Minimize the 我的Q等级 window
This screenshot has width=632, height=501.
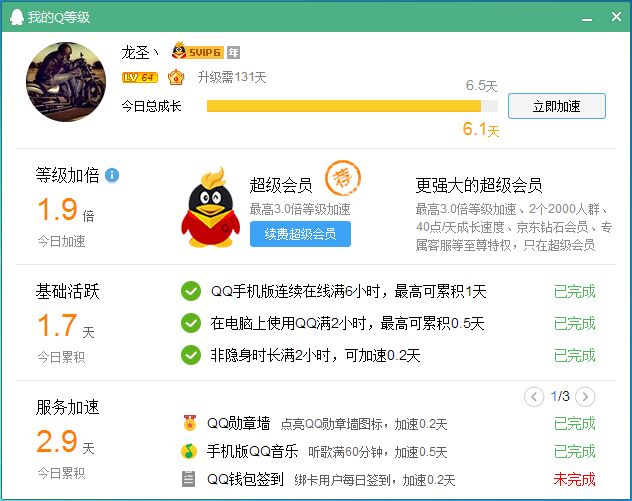coord(587,18)
